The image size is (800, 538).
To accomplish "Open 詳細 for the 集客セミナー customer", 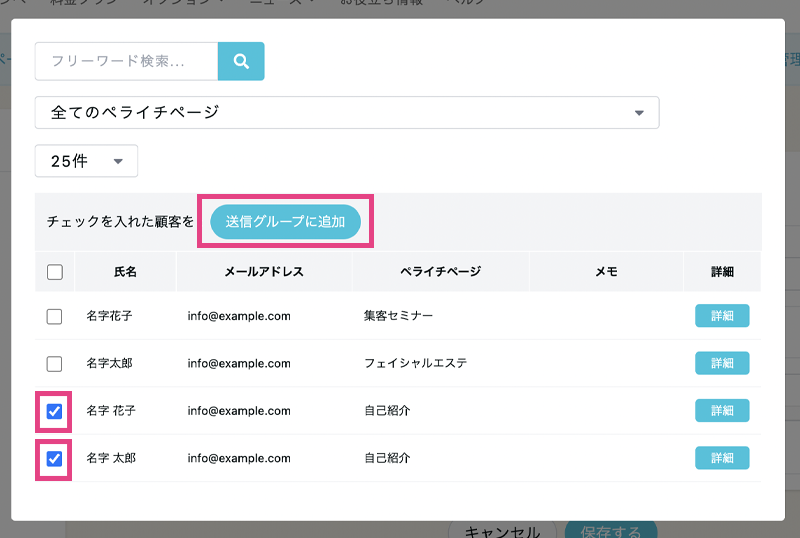I will coord(722,316).
